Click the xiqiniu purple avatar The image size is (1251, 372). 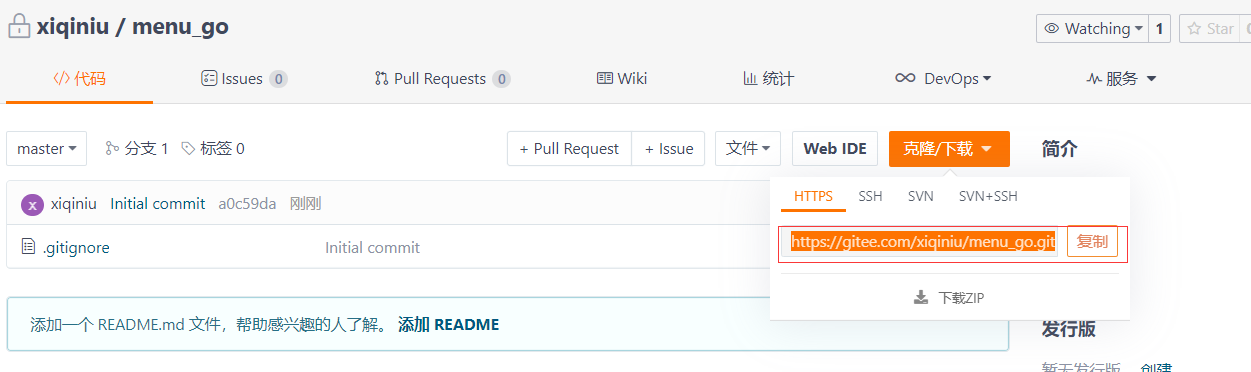(x=33, y=204)
